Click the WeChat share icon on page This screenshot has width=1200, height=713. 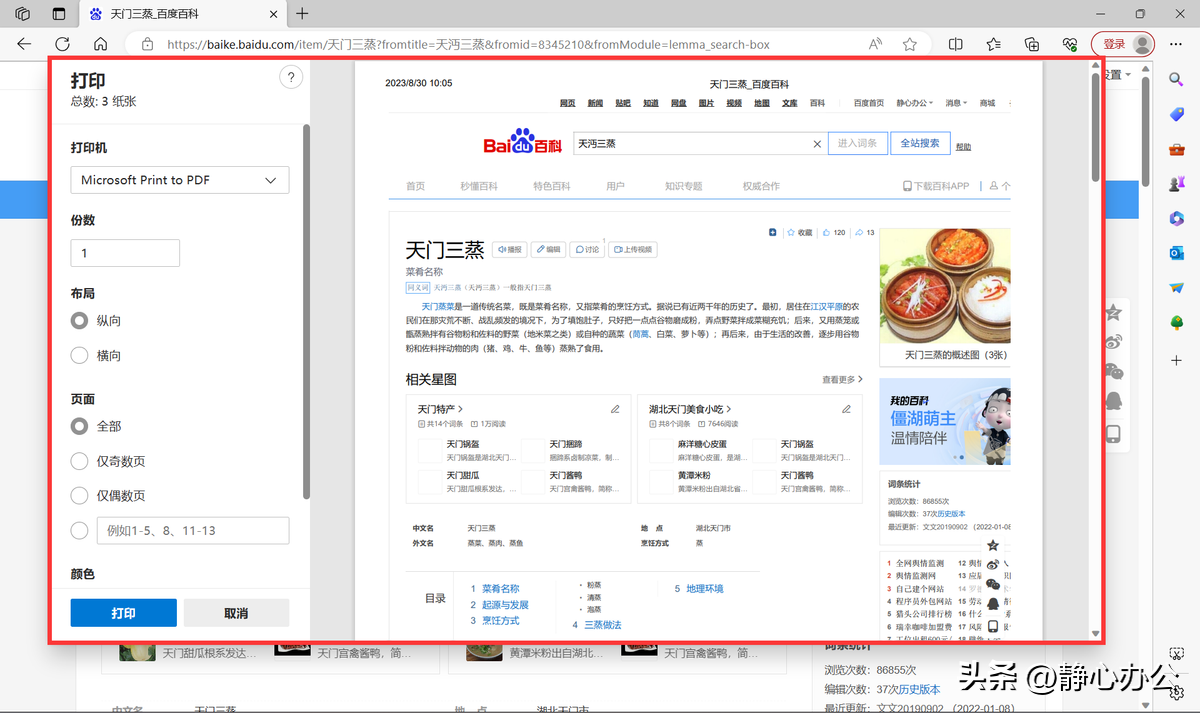pyautogui.click(x=1113, y=371)
